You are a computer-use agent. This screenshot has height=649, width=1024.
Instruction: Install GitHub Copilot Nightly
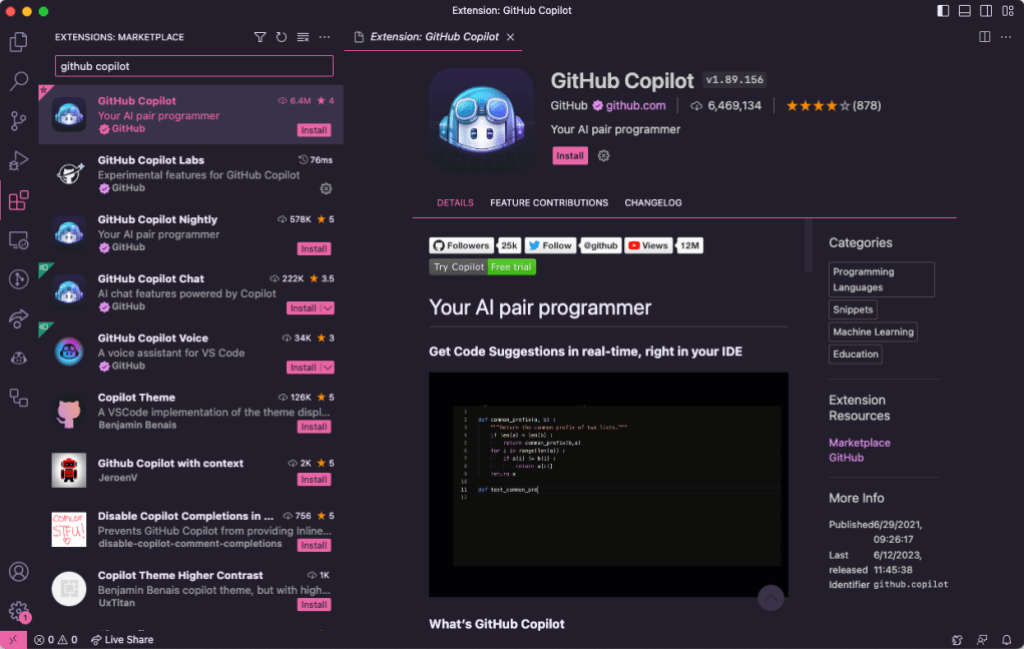coord(314,249)
